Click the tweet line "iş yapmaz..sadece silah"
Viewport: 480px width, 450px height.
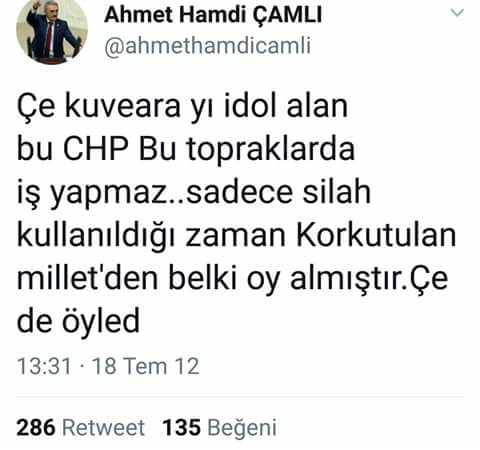click(x=194, y=192)
